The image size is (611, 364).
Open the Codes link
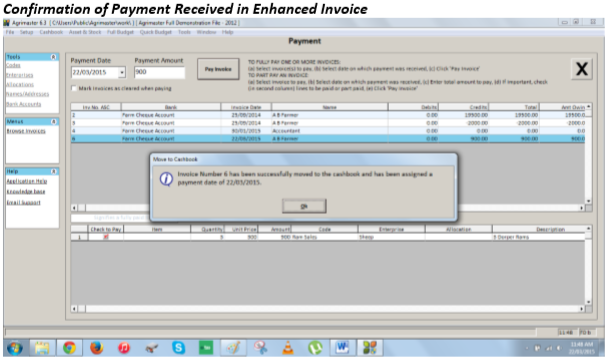(13, 65)
